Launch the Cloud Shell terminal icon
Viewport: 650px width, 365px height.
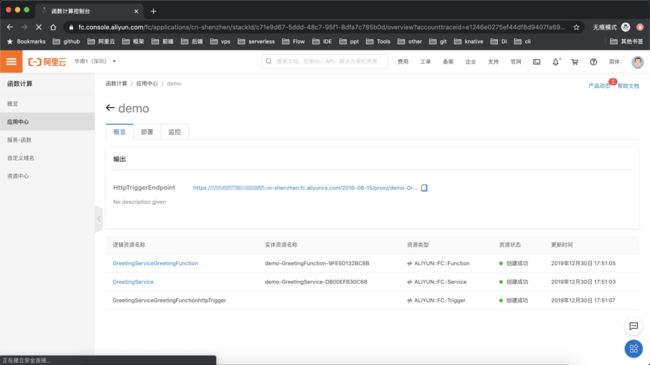point(536,62)
